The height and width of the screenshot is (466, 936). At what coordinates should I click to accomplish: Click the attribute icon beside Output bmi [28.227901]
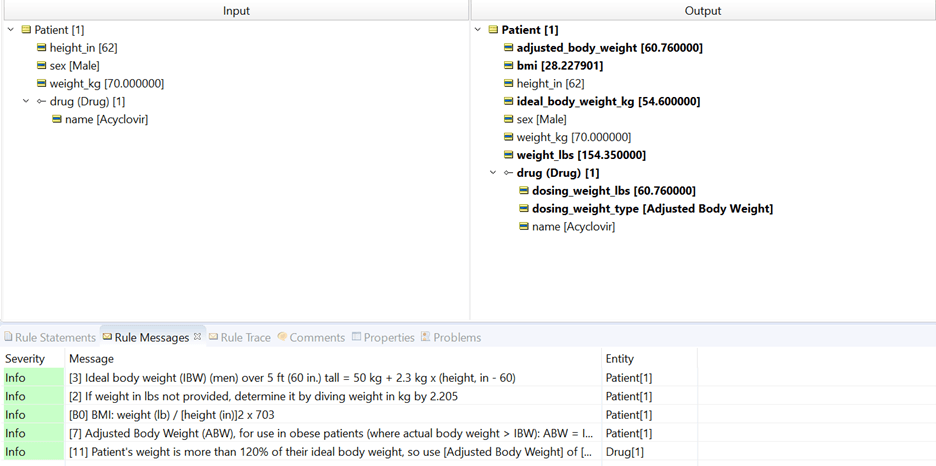(508, 66)
